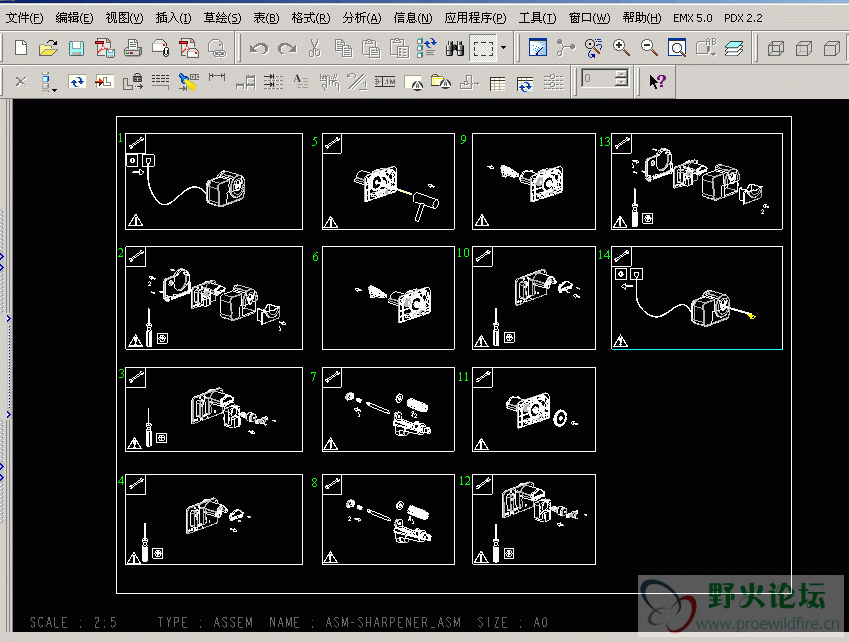Update the current drawing sheet icon

click(76, 82)
